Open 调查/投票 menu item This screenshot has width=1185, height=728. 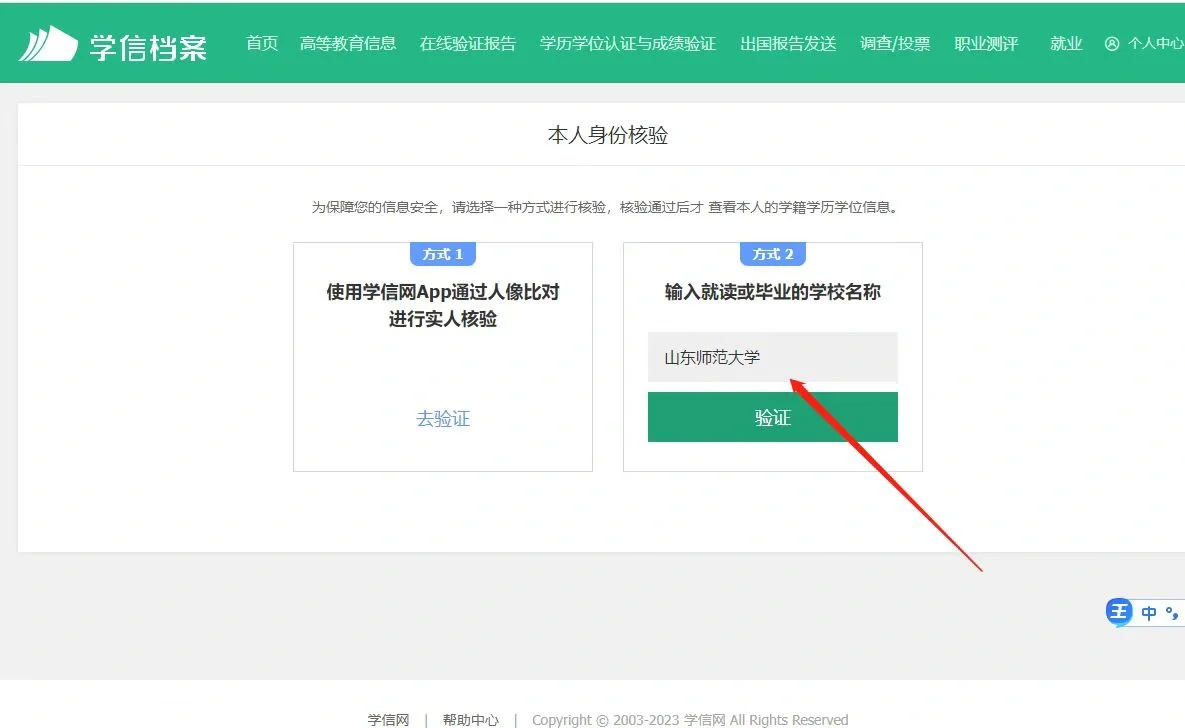pyautogui.click(x=895, y=44)
